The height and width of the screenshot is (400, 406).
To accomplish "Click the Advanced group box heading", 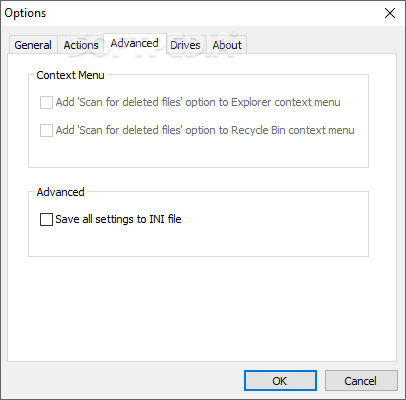I will coord(60,192).
